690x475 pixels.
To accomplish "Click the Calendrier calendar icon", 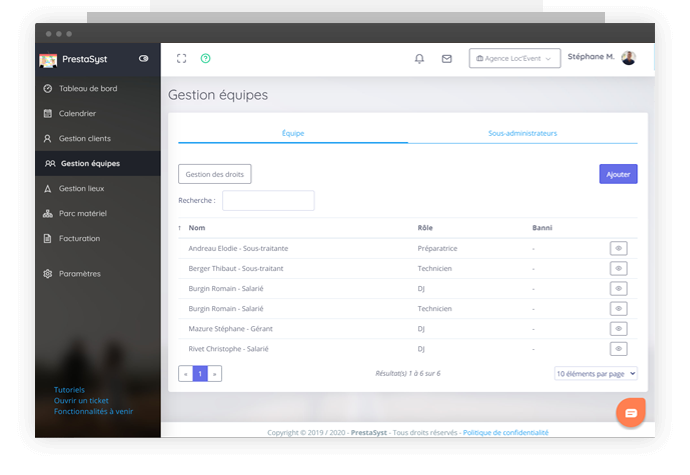I will coord(48,114).
